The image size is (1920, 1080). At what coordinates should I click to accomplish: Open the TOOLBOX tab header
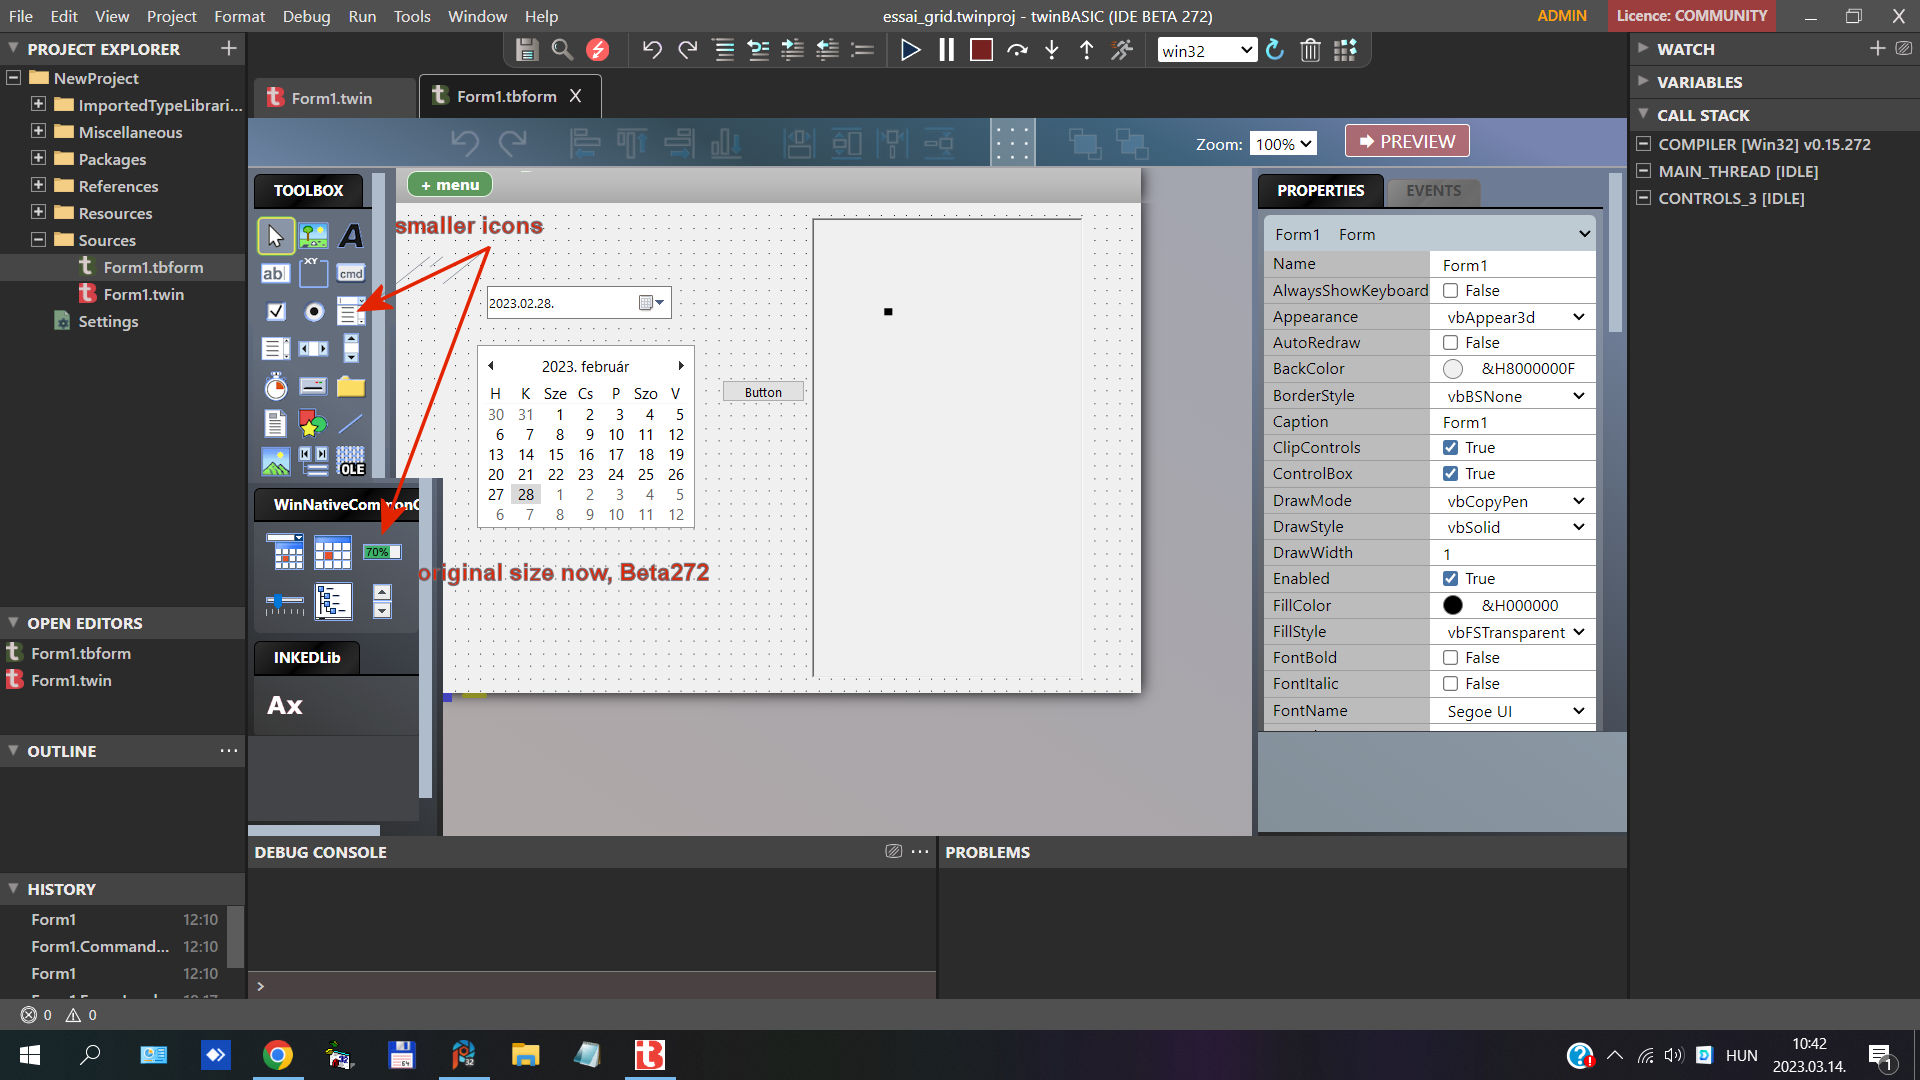(x=308, y=191)
